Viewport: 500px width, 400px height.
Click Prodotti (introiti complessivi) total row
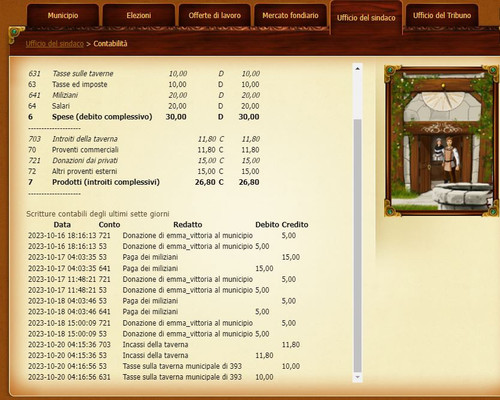click(x=144, y=182)
